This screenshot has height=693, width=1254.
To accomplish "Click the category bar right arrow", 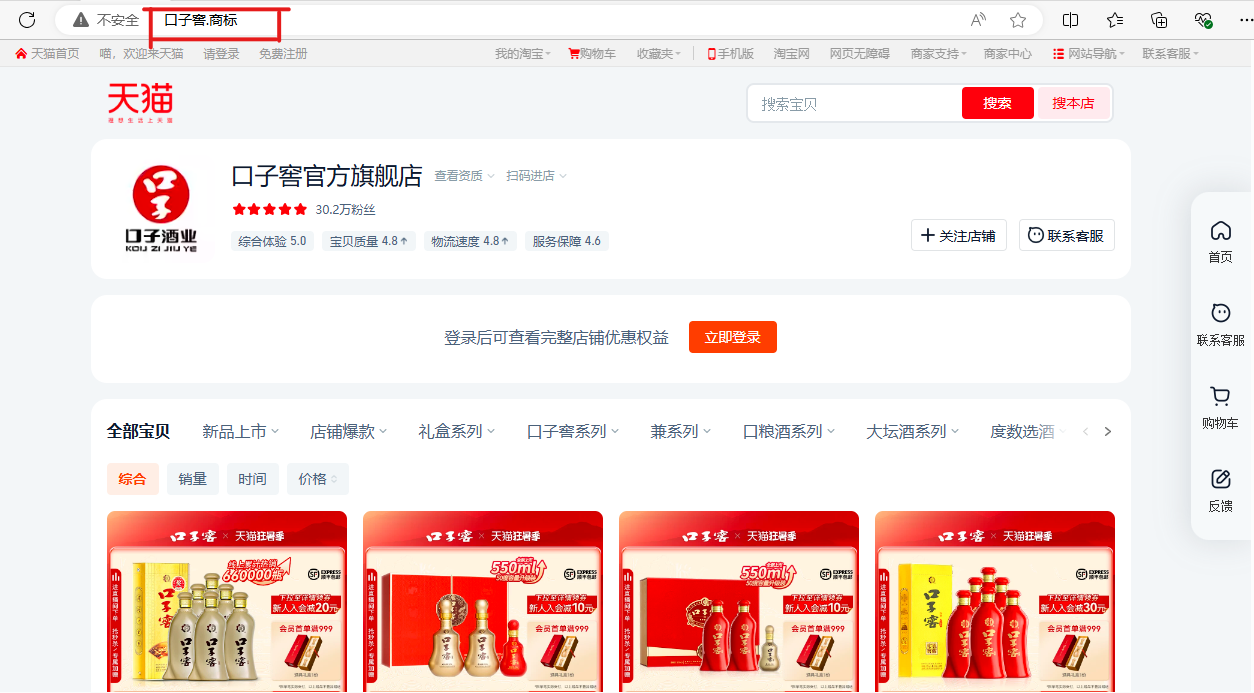I will tap(1107, 432).
